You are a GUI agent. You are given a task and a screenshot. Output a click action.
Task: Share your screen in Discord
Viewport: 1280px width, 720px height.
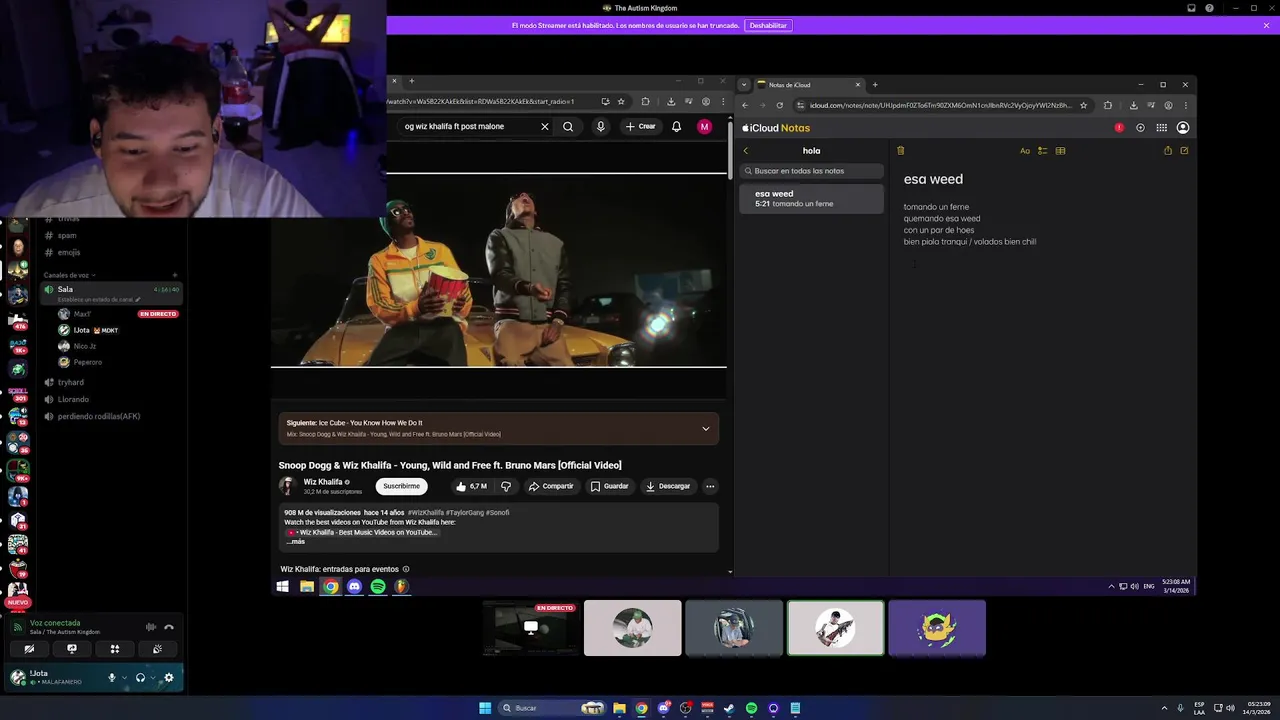tap(72, 649)
